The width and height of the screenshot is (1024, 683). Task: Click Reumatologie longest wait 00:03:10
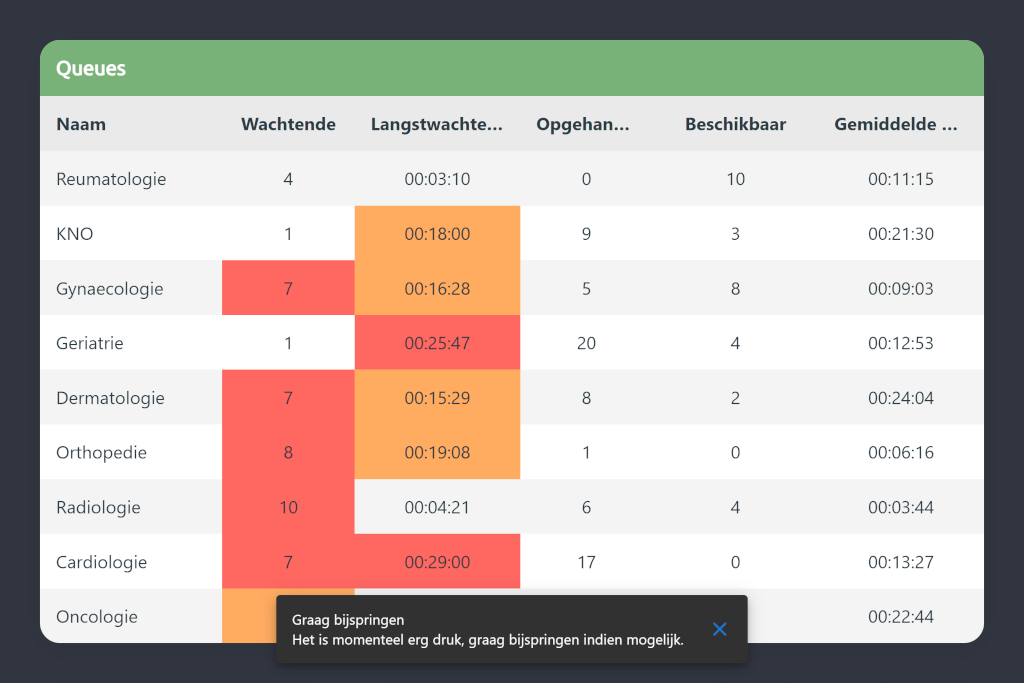tap(437, 179)
